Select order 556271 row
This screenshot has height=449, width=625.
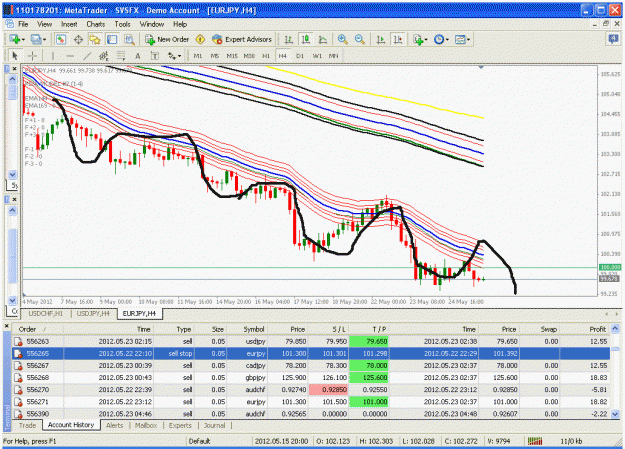point(311,402)
